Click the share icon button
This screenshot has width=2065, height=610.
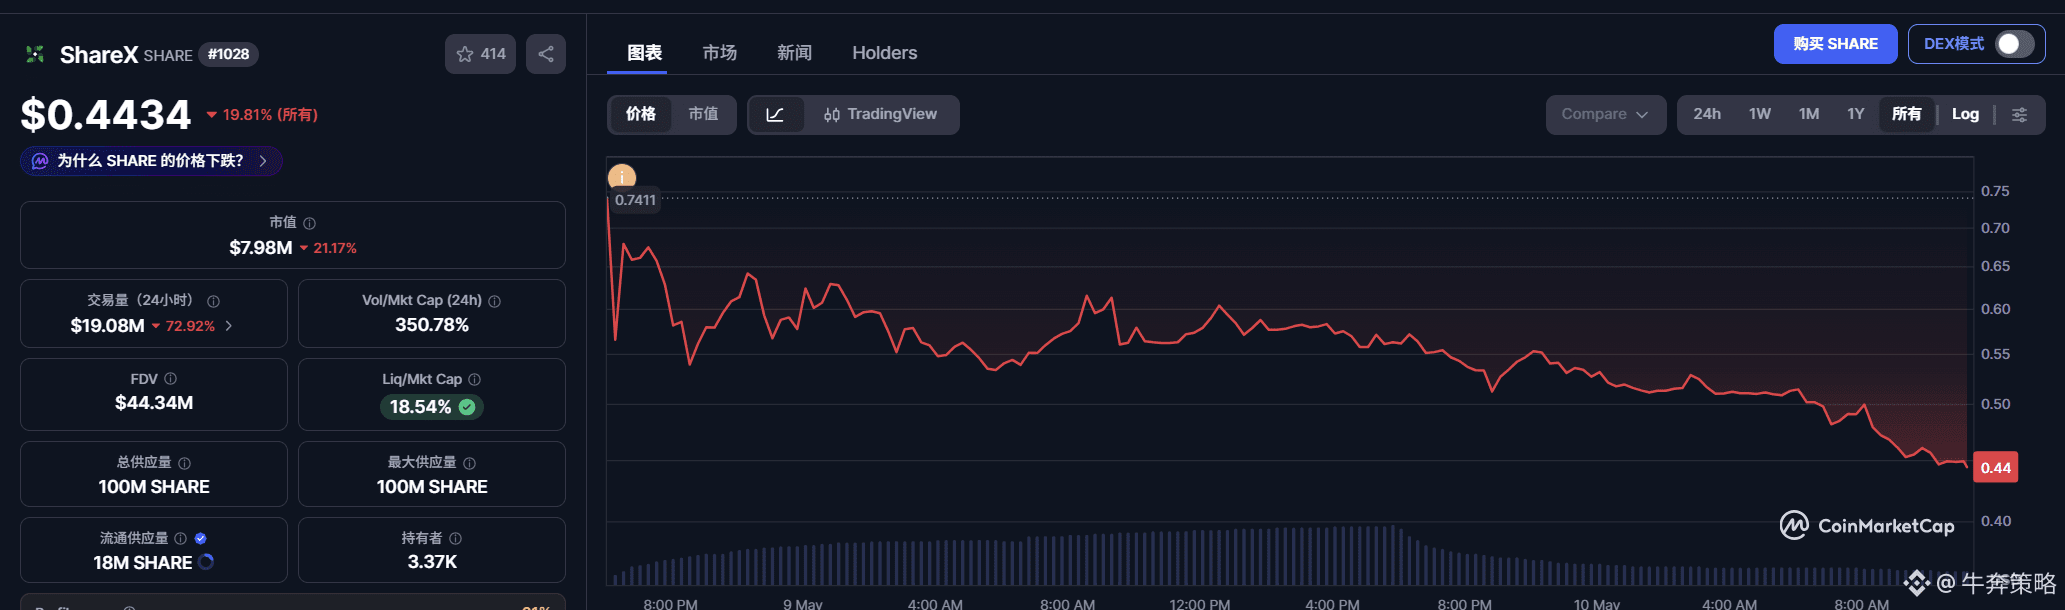coord(546,54)
